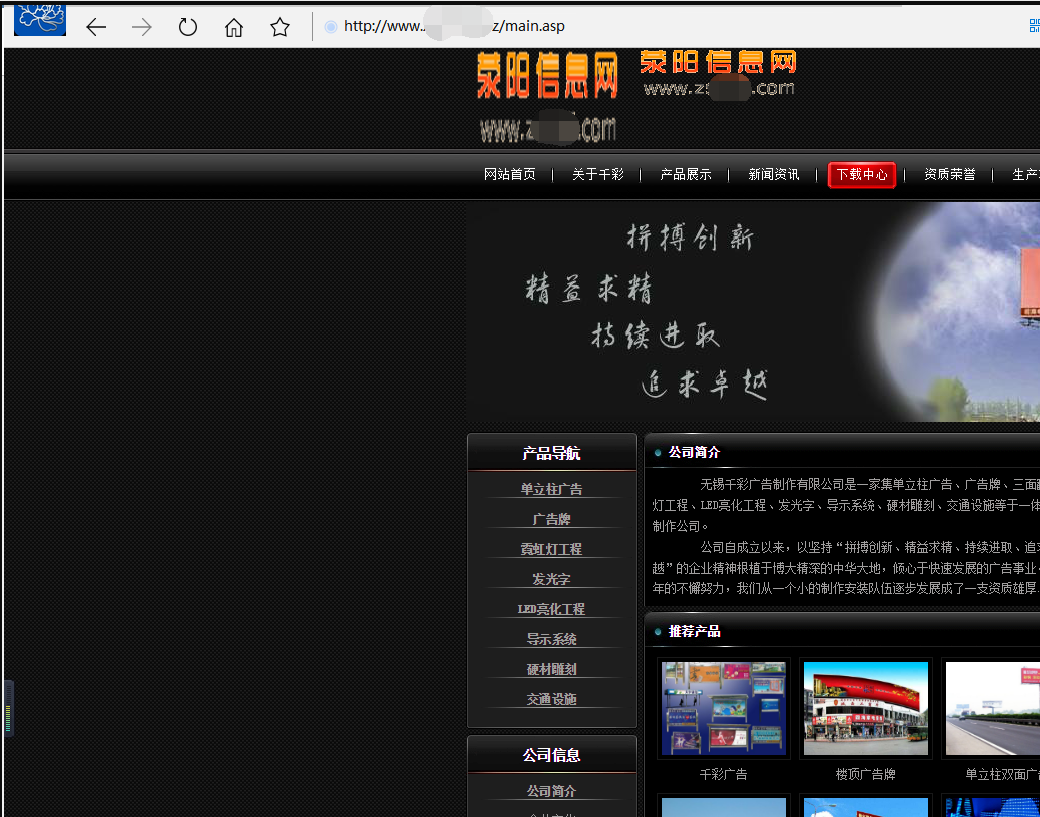
Task: Click the blue flower logo icon
Action: click(x=40, y=19)
